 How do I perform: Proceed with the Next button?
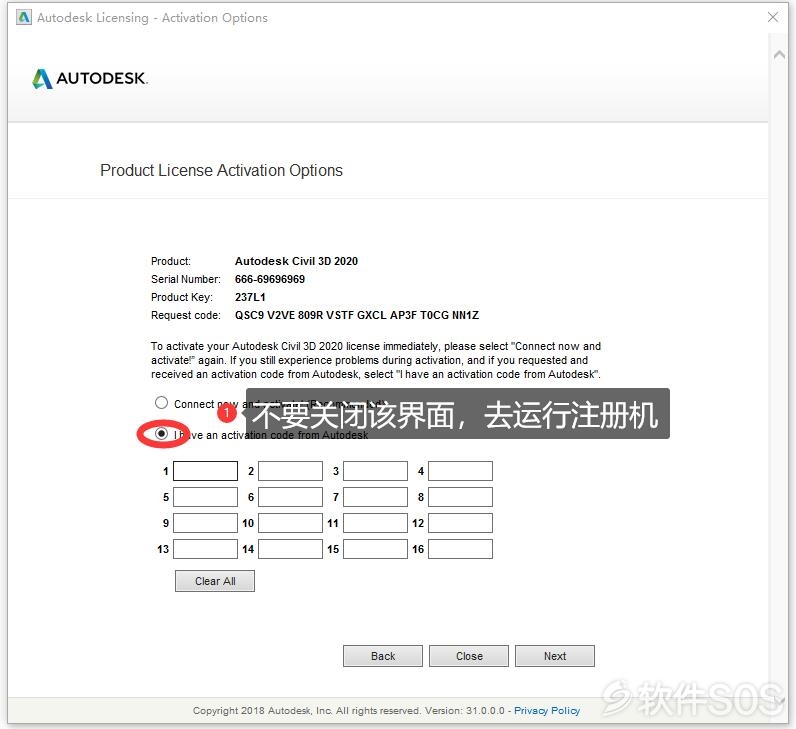tap(555, 656)
